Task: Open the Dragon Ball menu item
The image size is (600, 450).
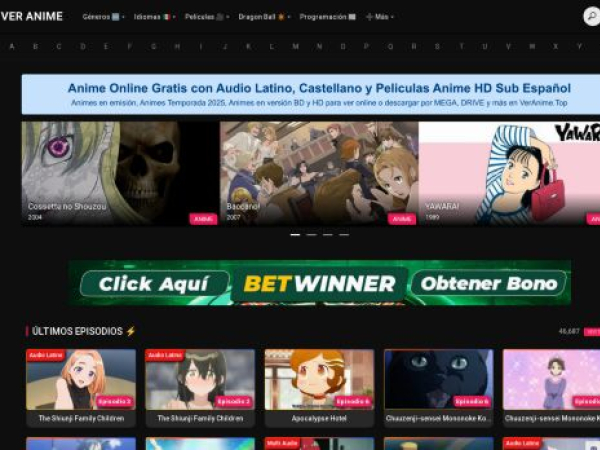Action: tap(263, 17)
